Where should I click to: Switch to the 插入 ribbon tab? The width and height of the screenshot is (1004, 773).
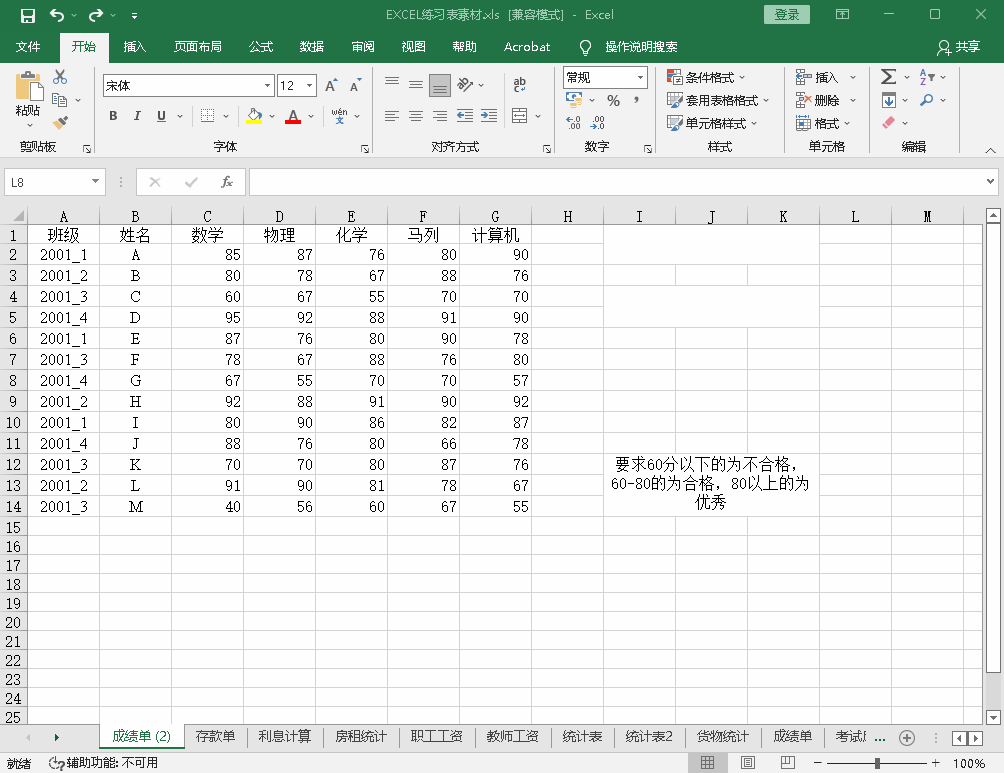[x=134, y=46]
